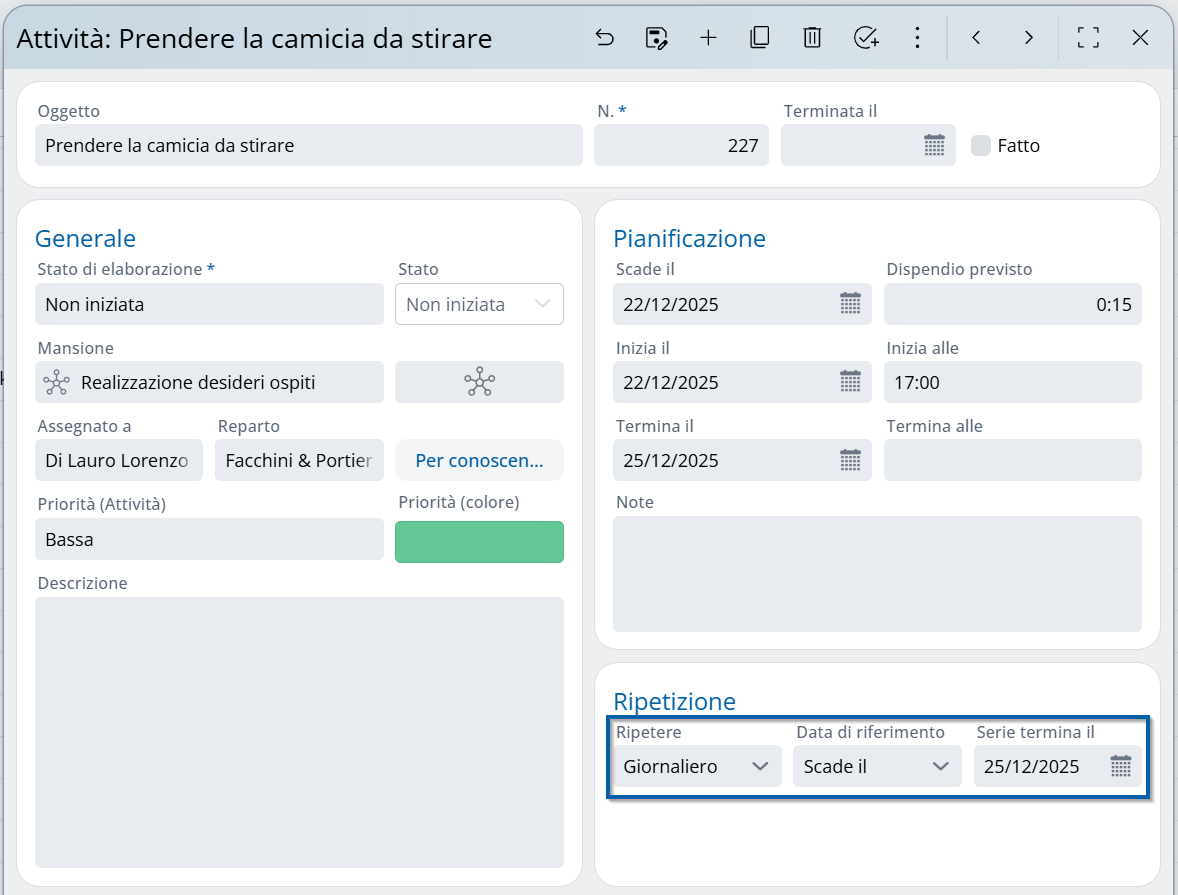Open the Stato dropdown
1178x895 pixels.
(479, 305)
